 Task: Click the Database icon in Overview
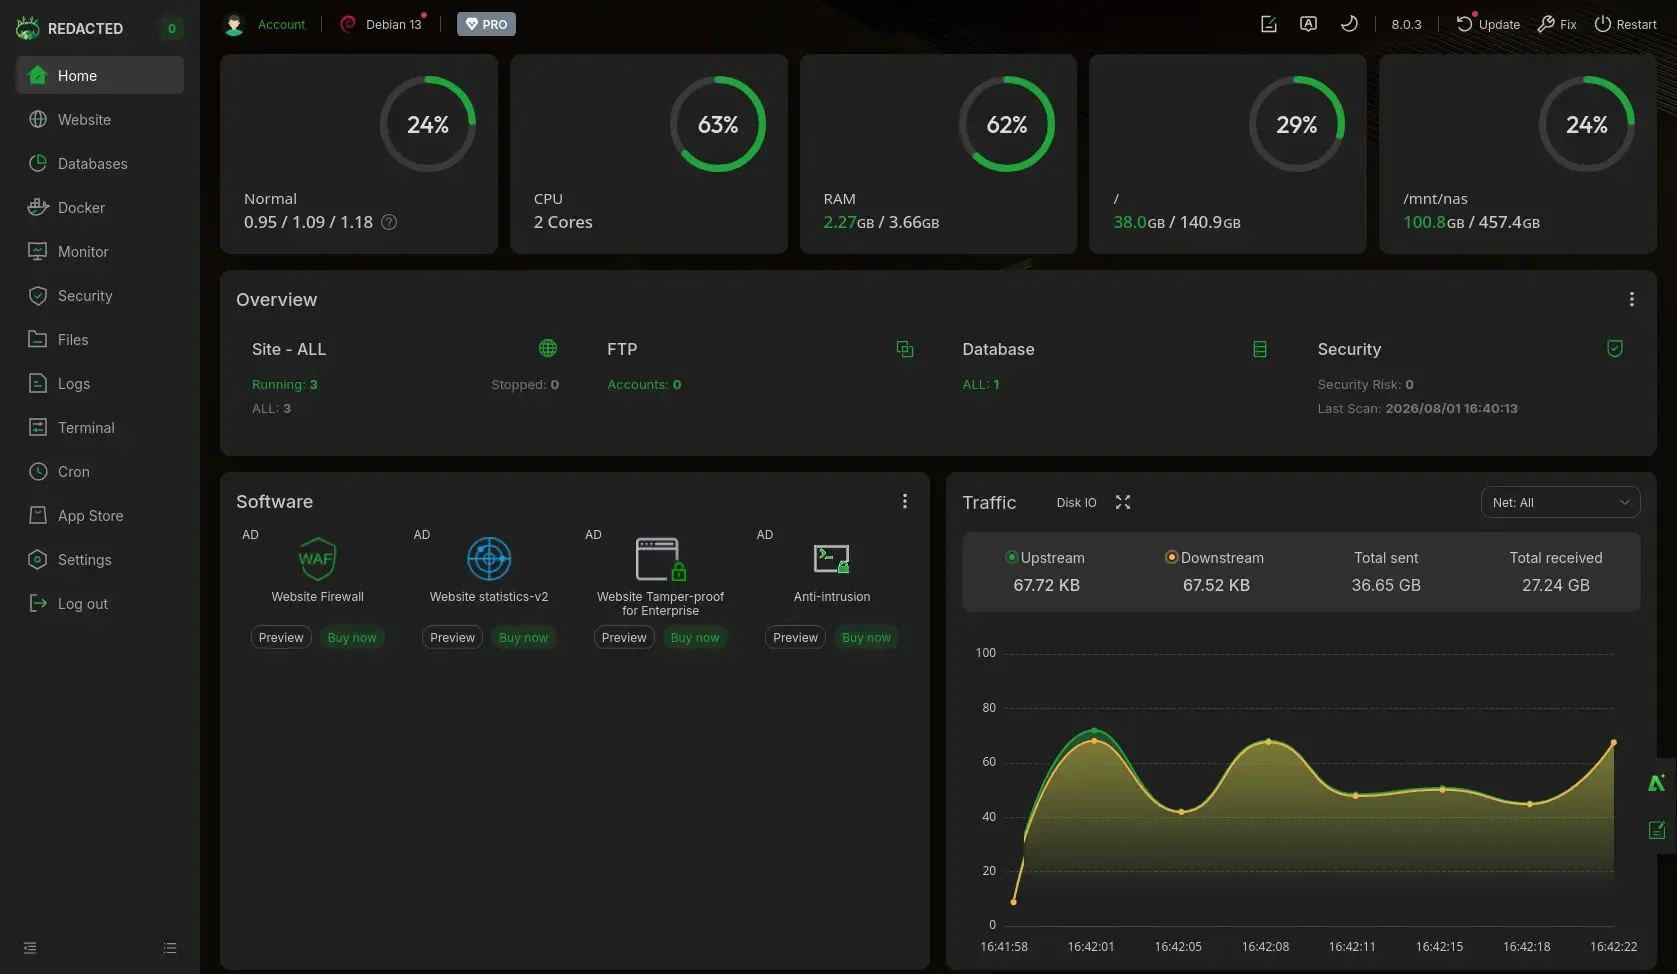(x=1260, y=348)
